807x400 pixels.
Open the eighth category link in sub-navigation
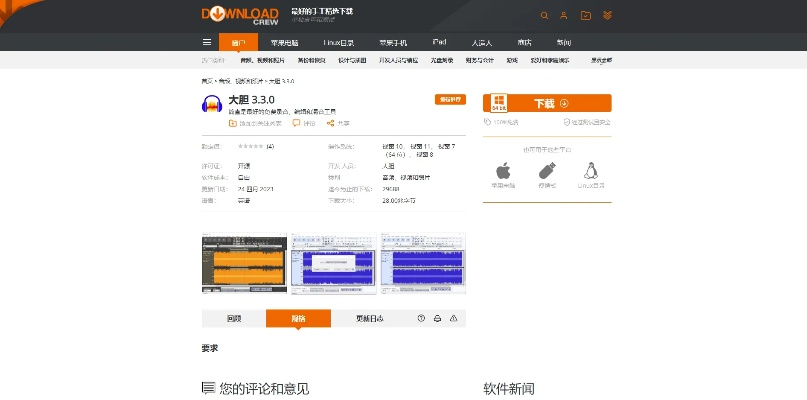click(x=550, y=60)
